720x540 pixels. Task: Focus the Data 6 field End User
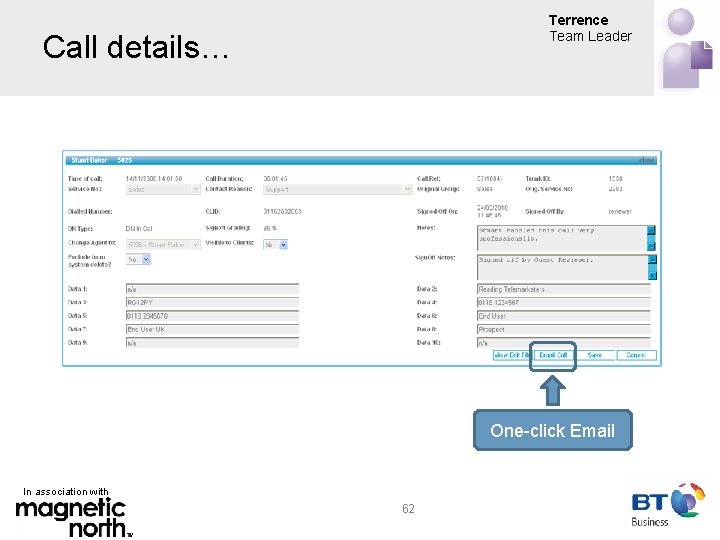click(x=564, y=316)
